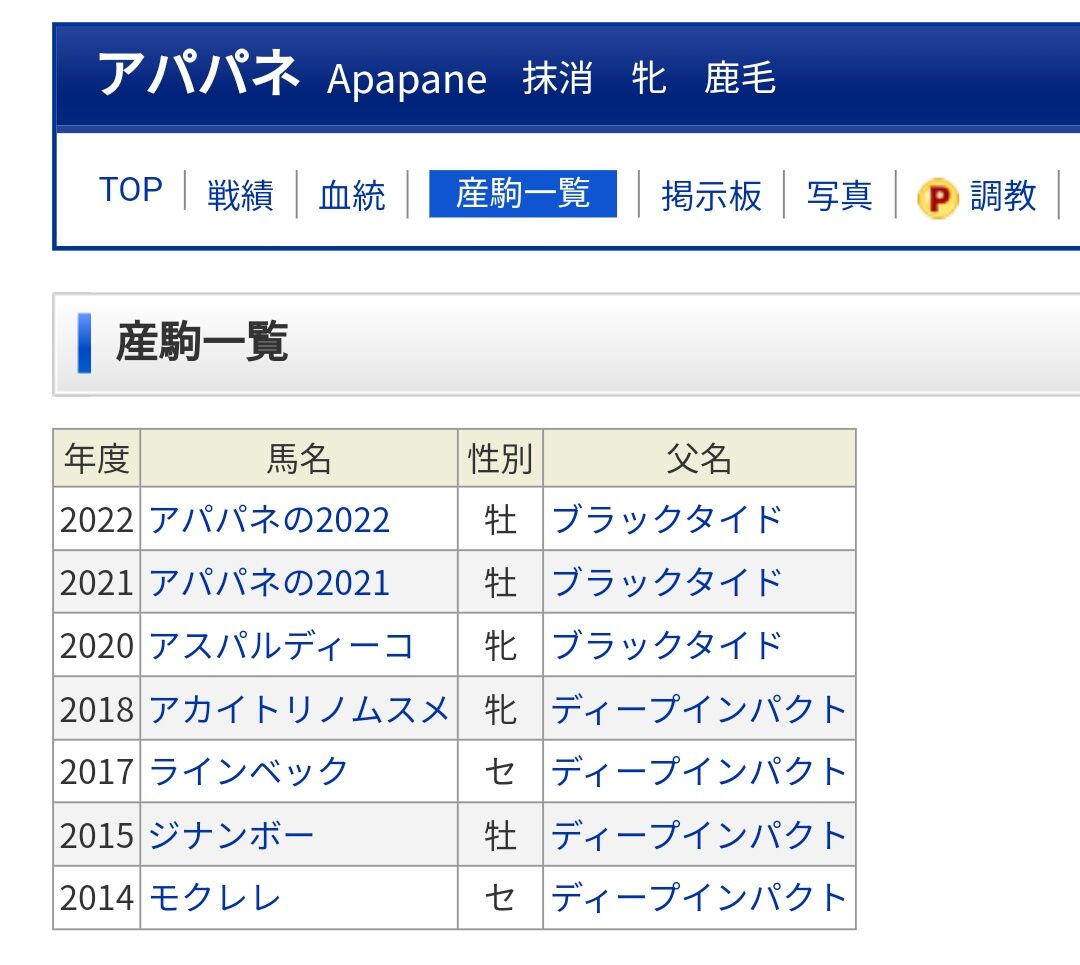Open the horse ジナンボー
Viewport: 1080px width, 965px height.
(x=232, y=836)
